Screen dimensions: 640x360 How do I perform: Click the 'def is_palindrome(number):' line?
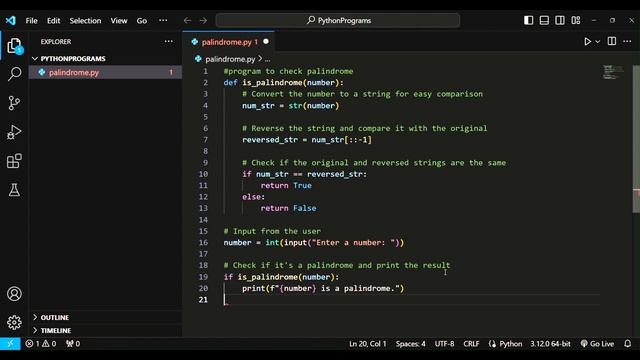(284, 82)
